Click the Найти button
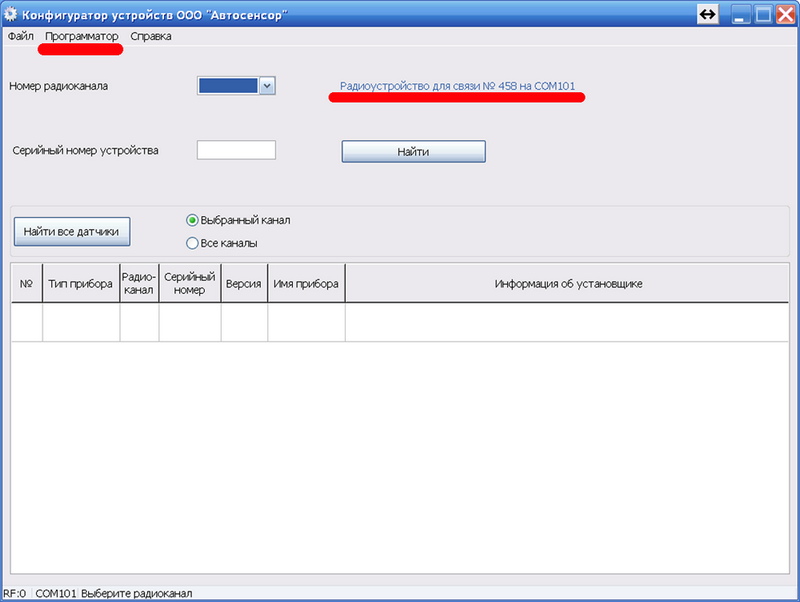This screenshot has width=800, height=602. click(x=413, y=152)
